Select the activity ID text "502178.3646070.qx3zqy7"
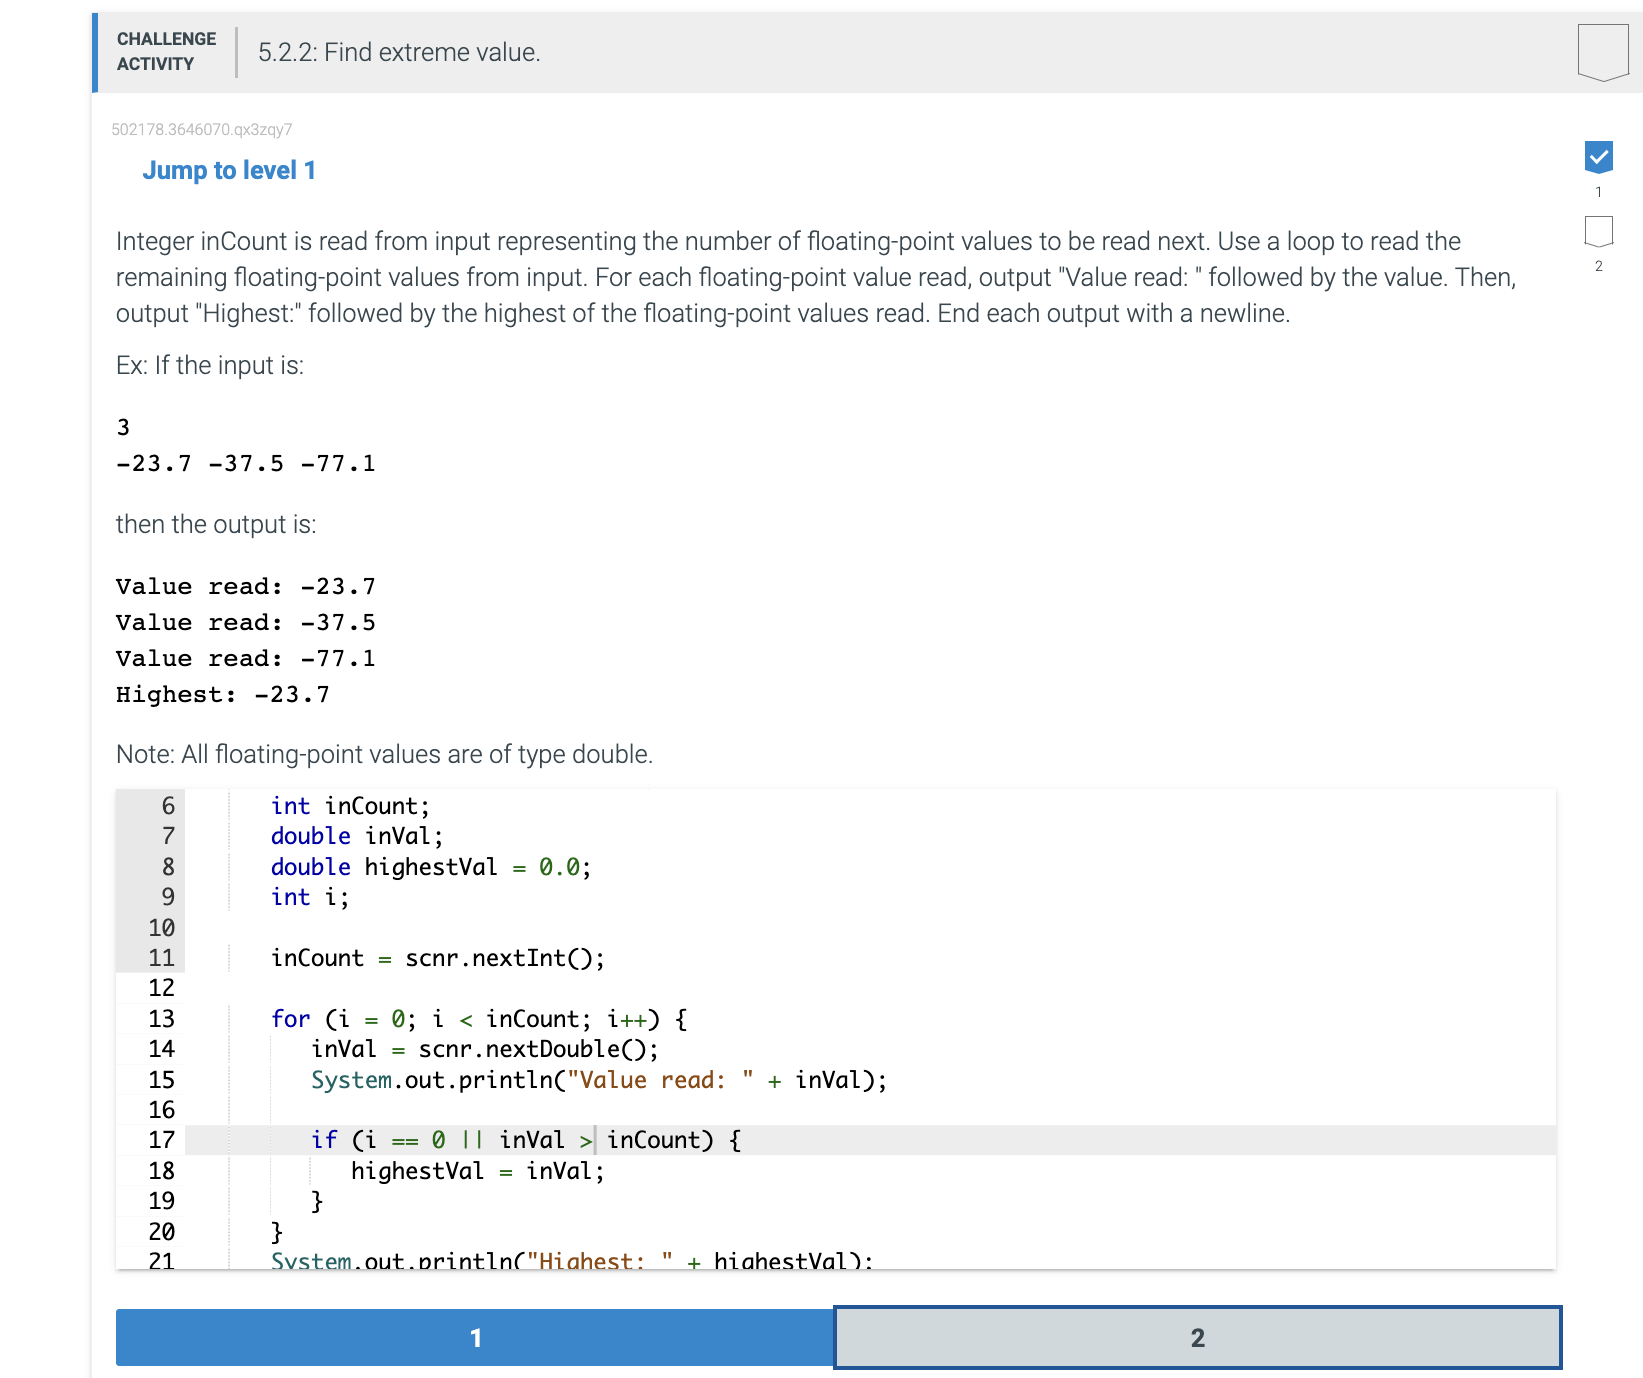Image resolution: width=1643 pixels, height=1378 pixels. click(200, 130)
